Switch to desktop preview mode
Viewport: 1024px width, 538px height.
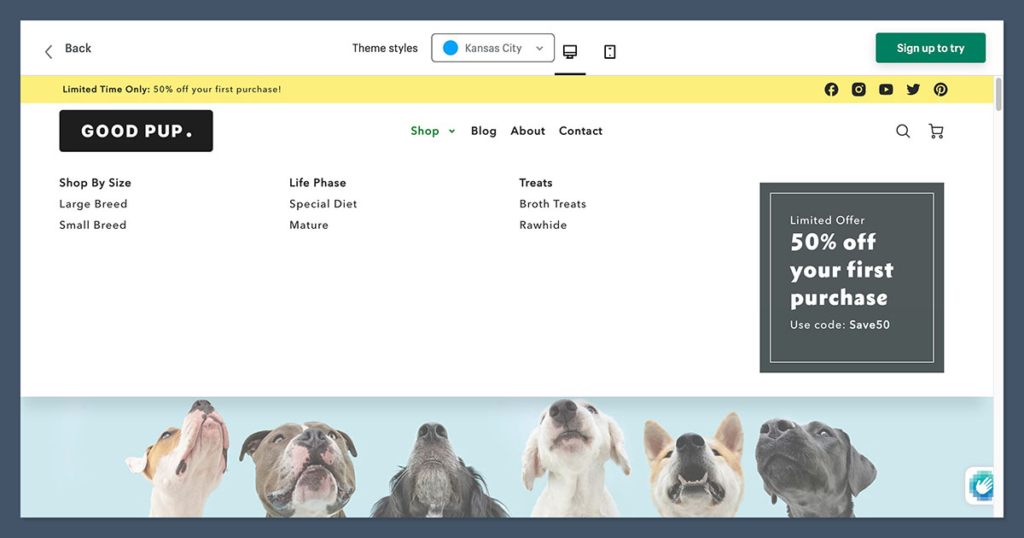tap(570, 51)
